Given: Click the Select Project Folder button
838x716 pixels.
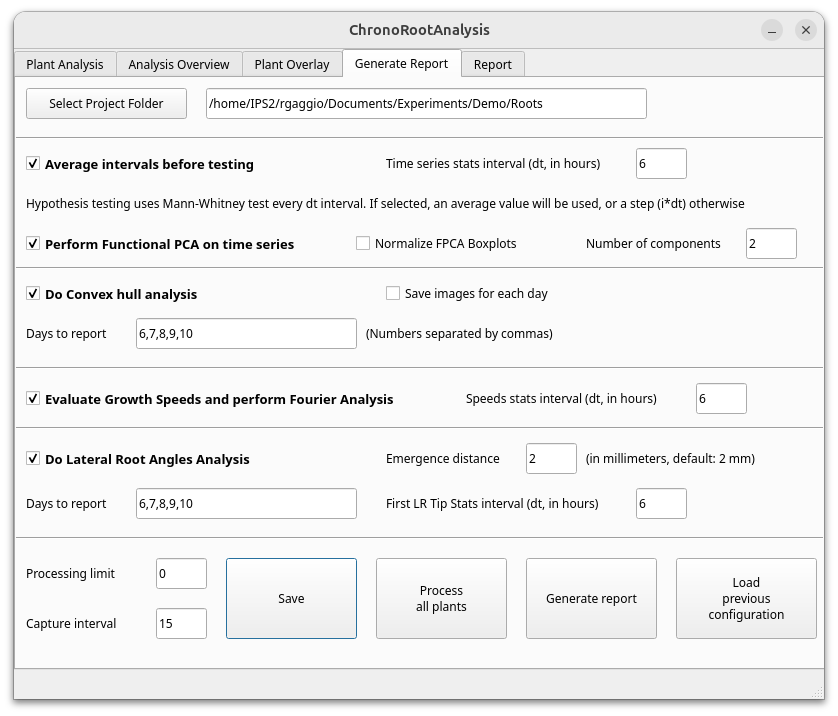Looking at the screenshot, I should point(106,103).
